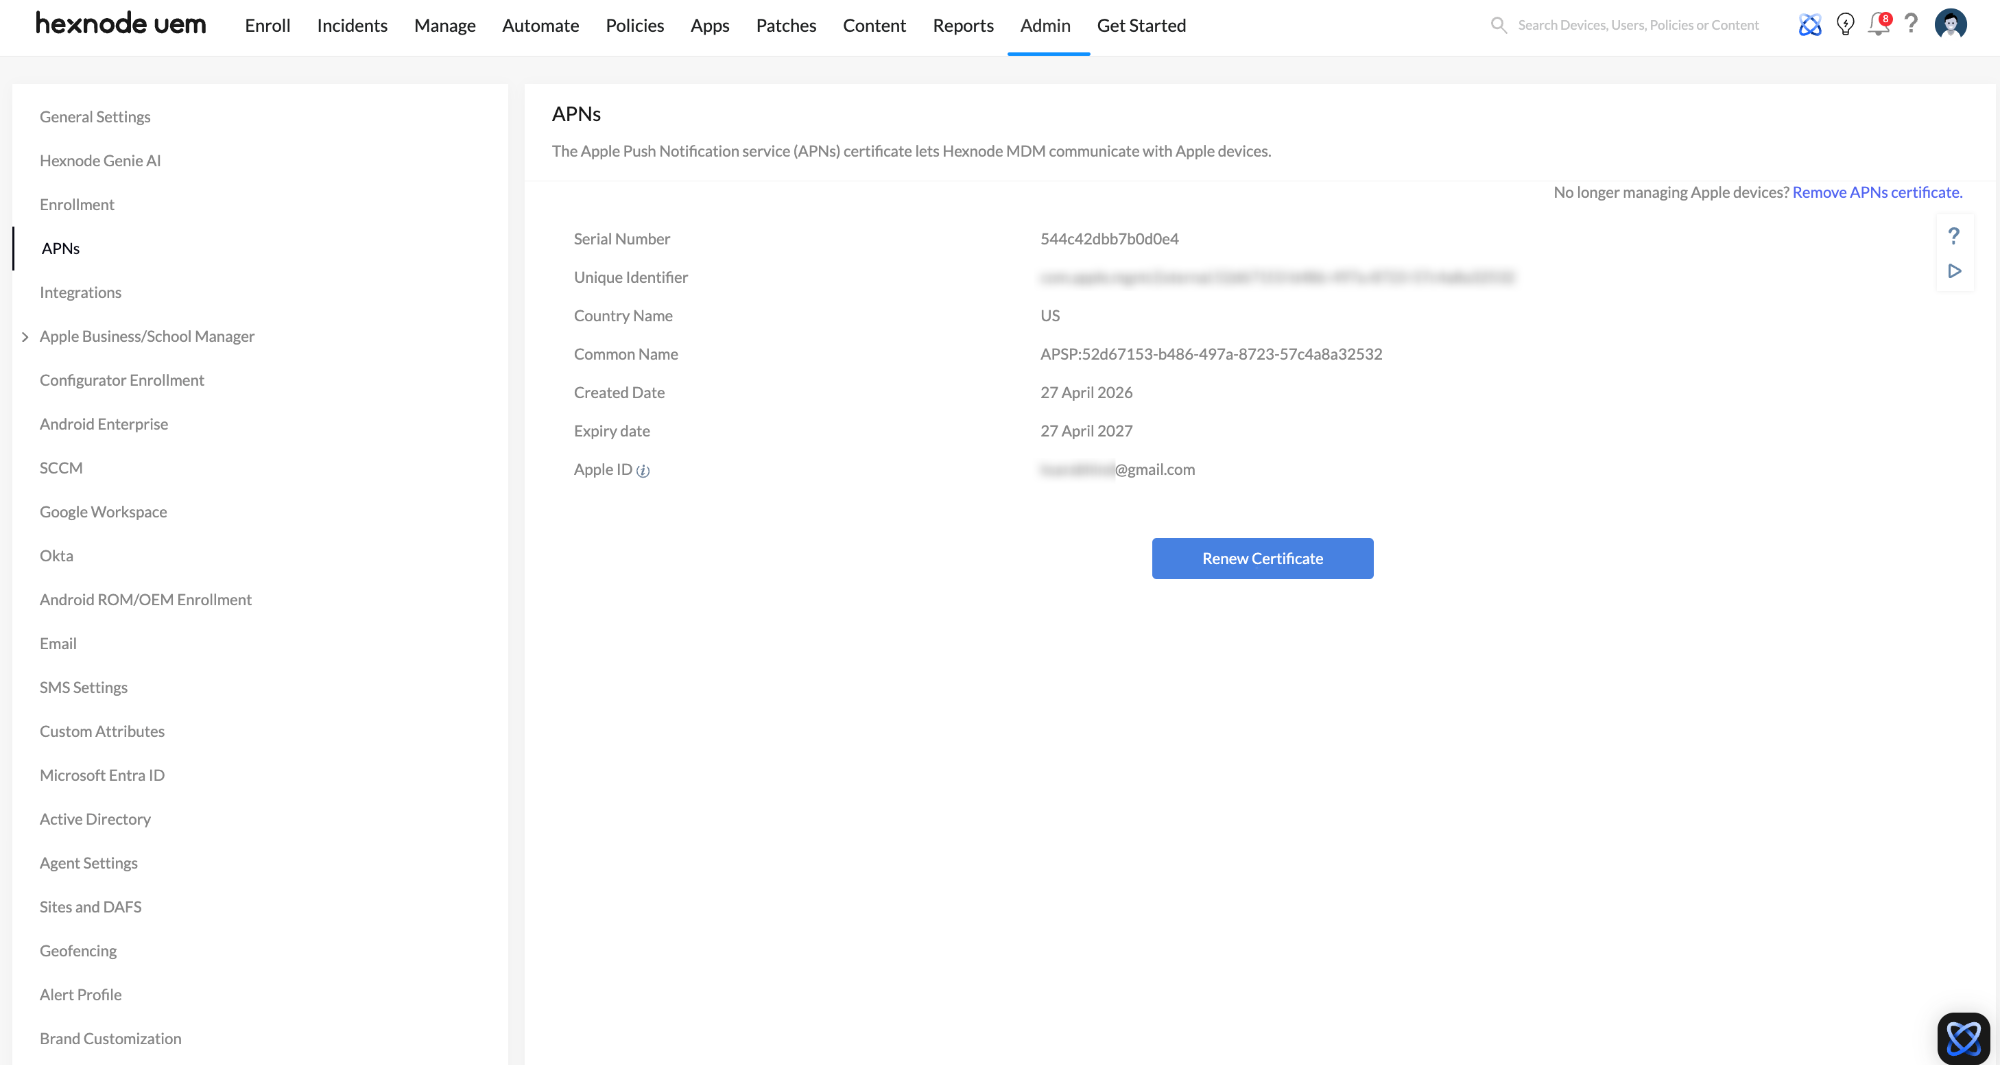Open Sites and DAFS
2000x1065 pixels.
click(91, 908)
